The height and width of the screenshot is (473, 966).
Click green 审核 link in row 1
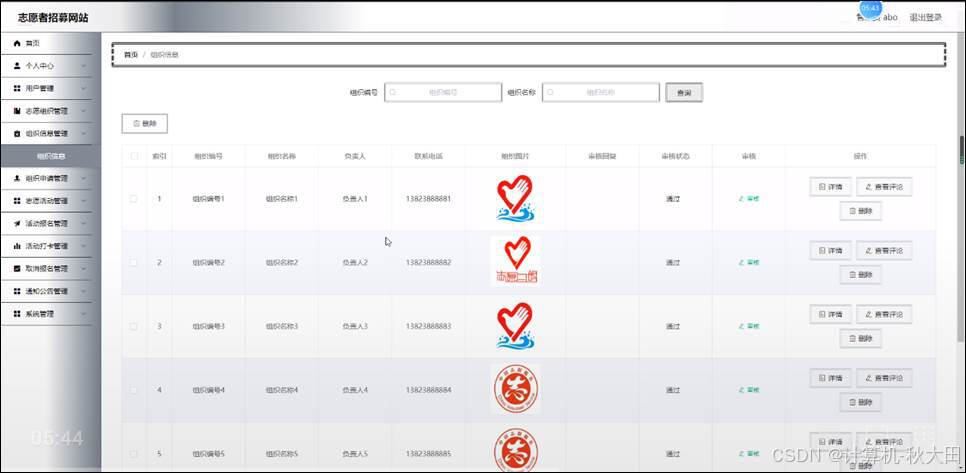[749, 199]
